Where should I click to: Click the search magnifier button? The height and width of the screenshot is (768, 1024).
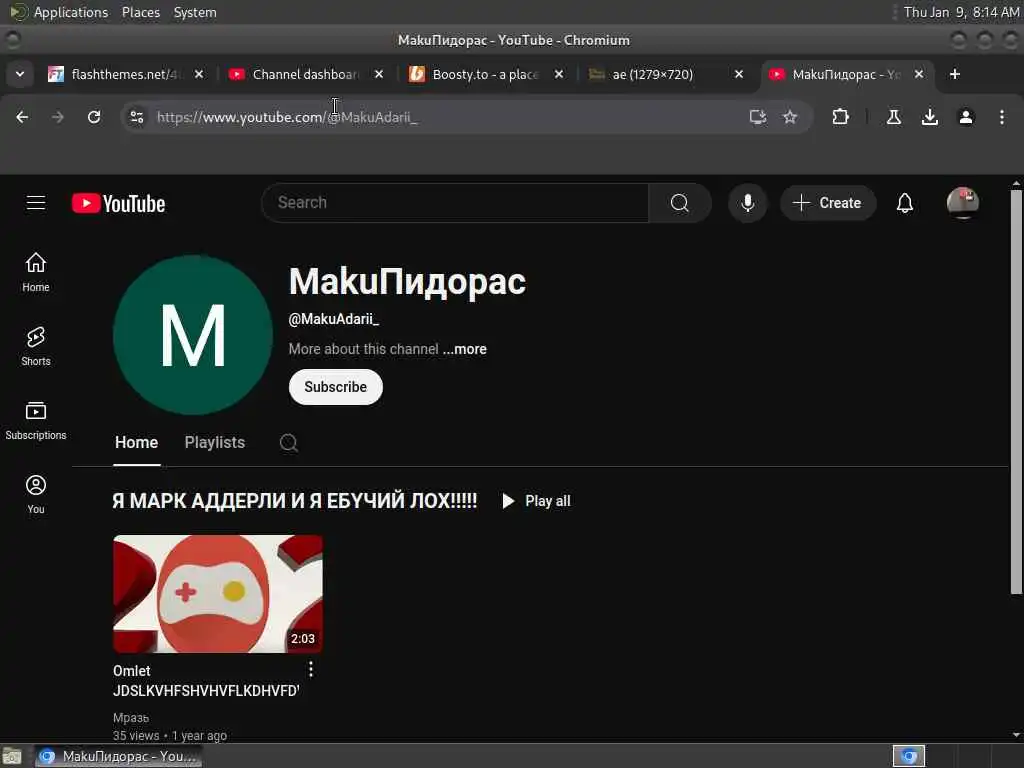680,203
